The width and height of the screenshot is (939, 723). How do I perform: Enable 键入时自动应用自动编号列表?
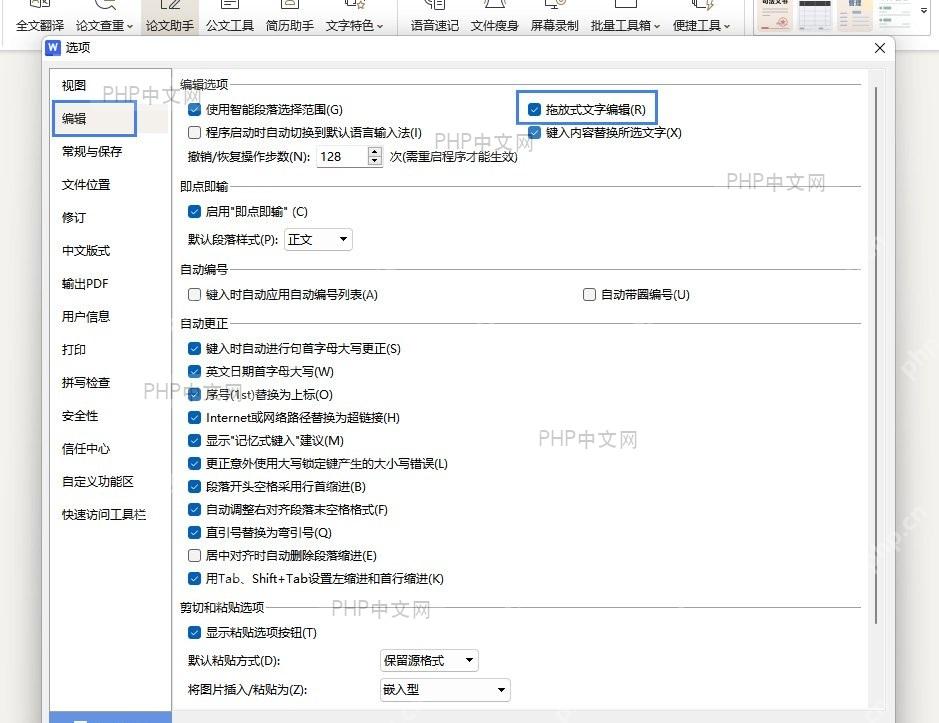pos(194,295)
